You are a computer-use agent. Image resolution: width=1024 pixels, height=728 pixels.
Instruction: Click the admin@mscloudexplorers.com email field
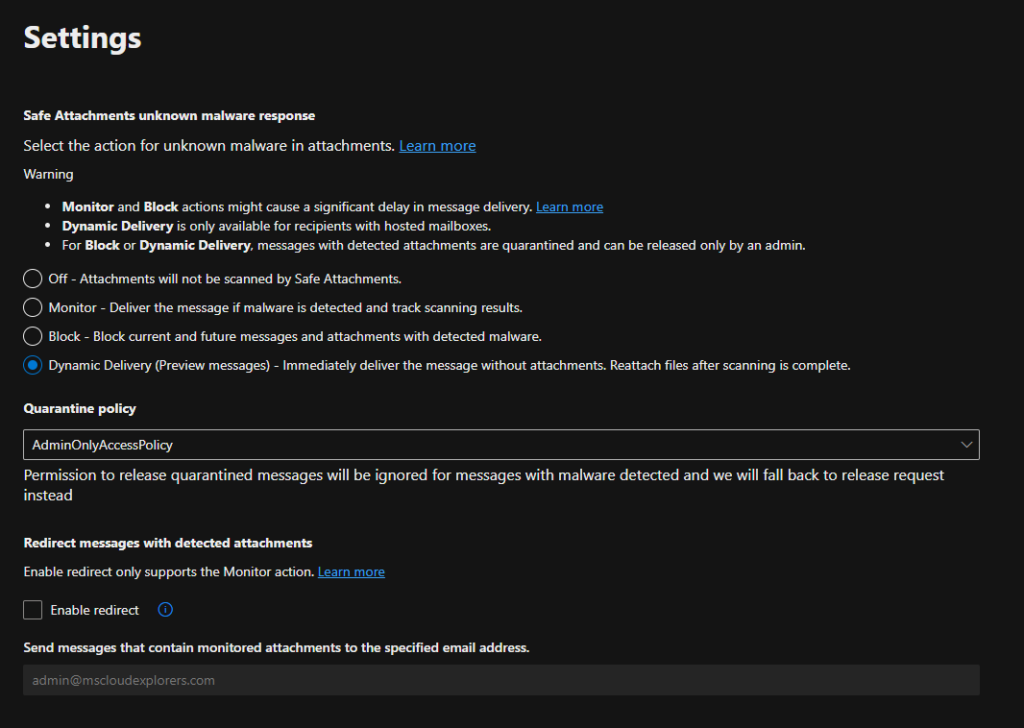pyautogui.click(x=500, y=680)
